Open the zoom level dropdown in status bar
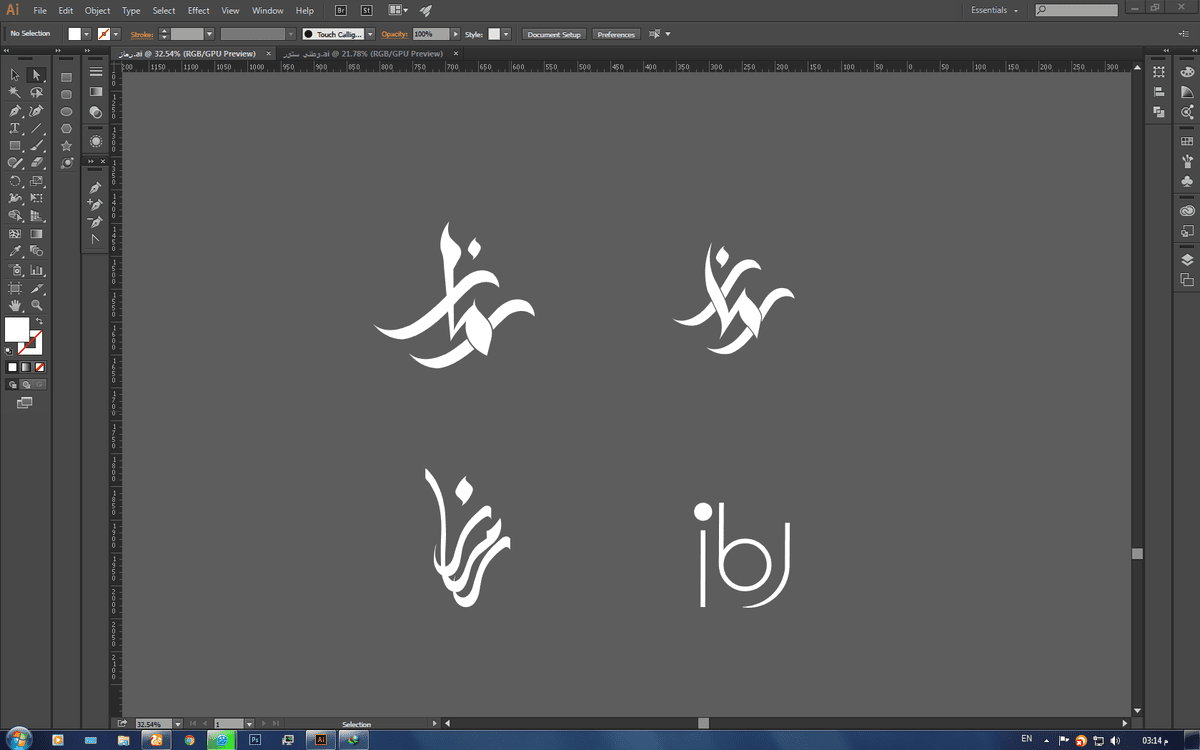The image size is (1200, 750). click(x=178, y=723)
